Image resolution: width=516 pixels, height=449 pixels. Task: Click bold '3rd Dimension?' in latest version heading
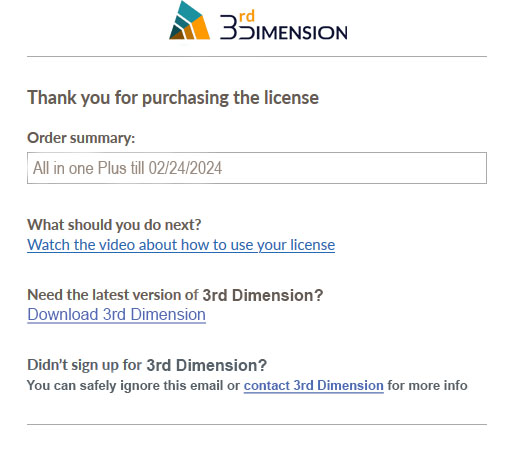coord(263,295)
